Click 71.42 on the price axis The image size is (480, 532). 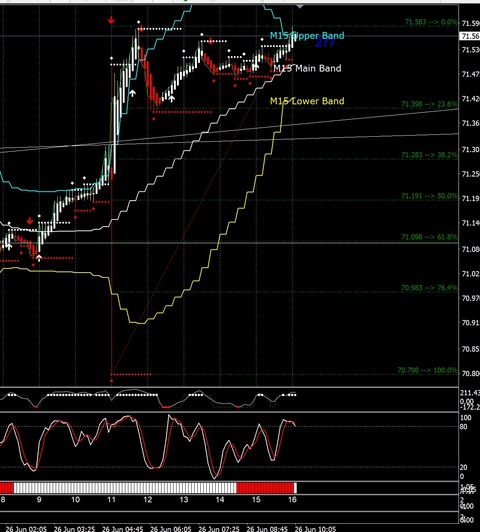[471, 99]
